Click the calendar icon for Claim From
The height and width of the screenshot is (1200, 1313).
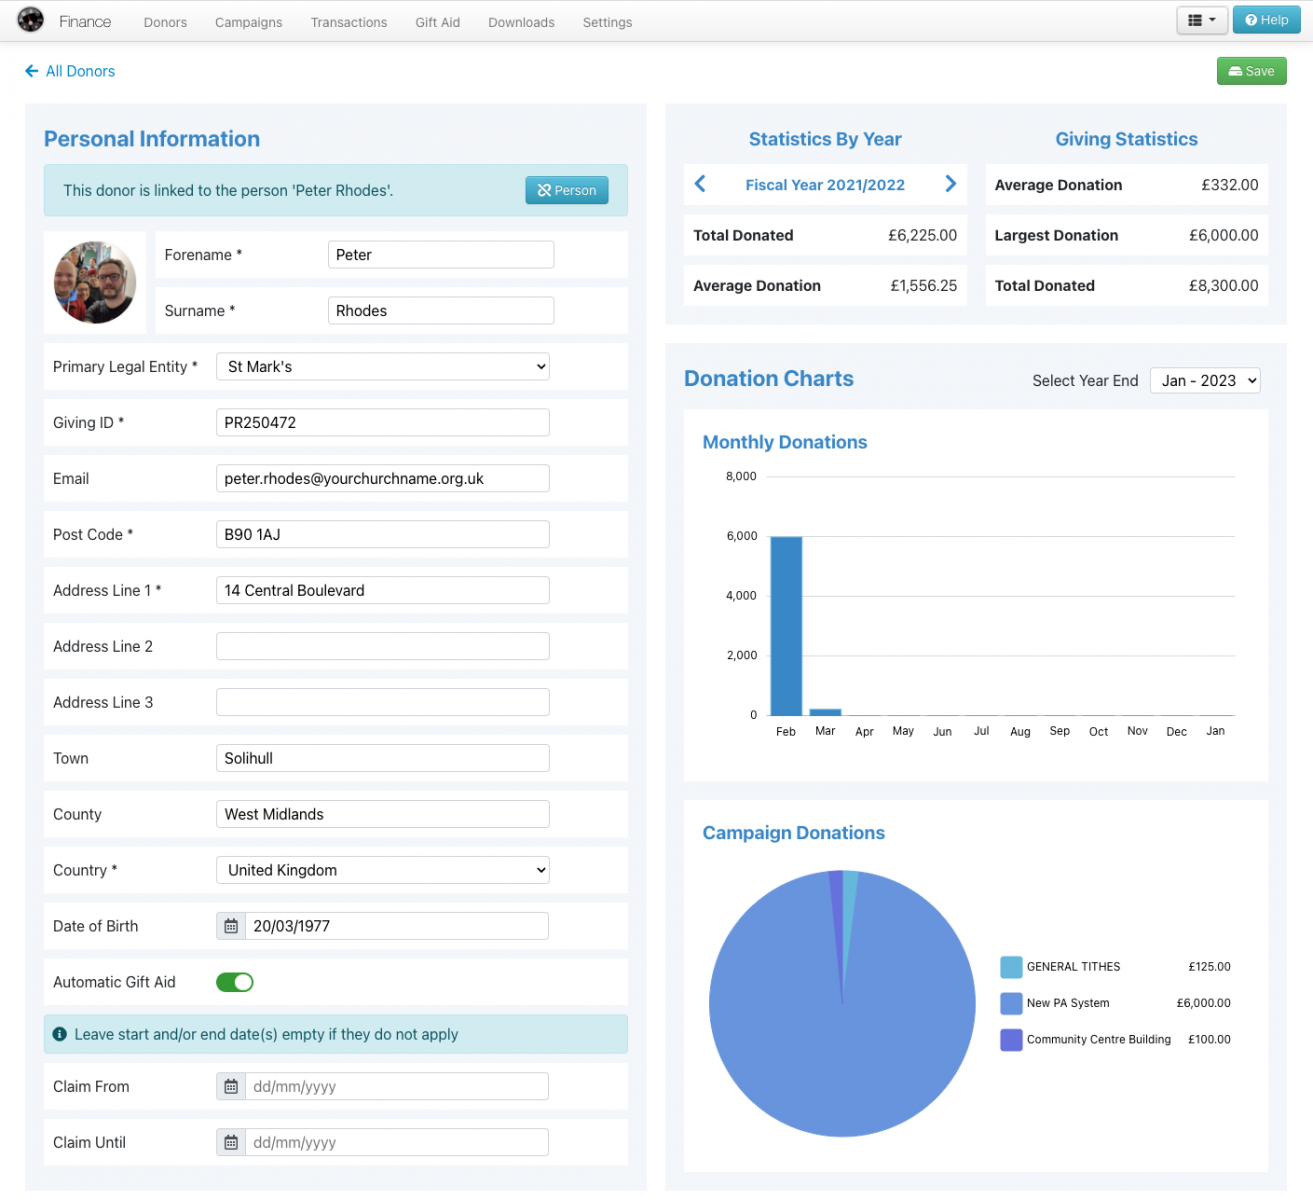pos(231,1086)
